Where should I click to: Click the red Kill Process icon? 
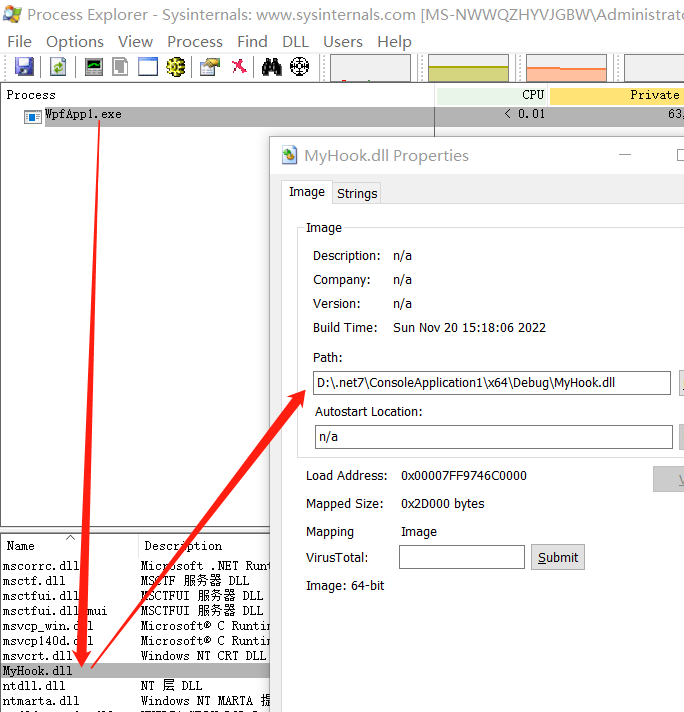pyautogui.click(x=239, y=67)
